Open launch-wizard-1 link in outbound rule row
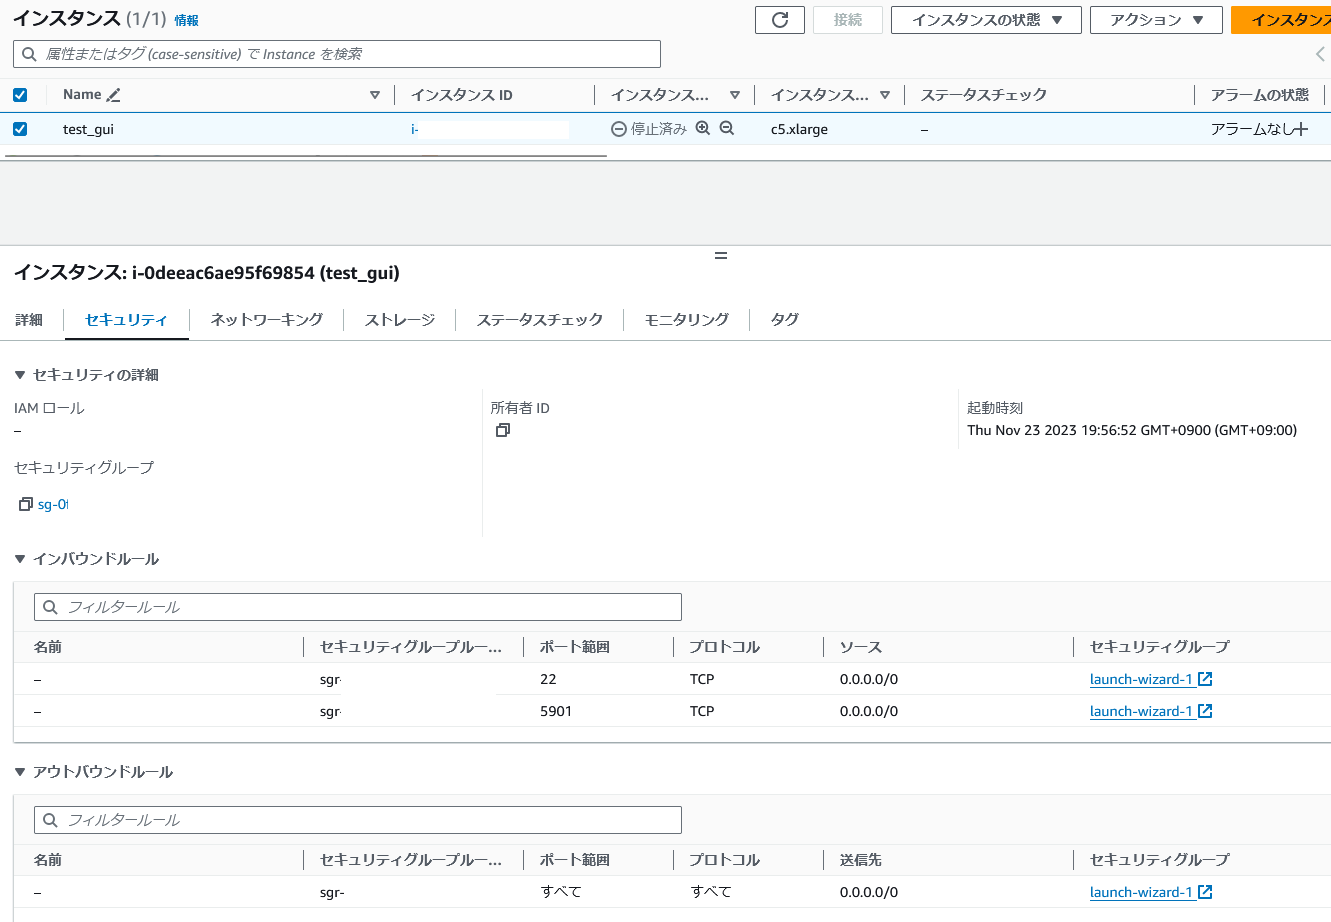The height and width of the screenshot is (922, 1331). [1141, 892]
